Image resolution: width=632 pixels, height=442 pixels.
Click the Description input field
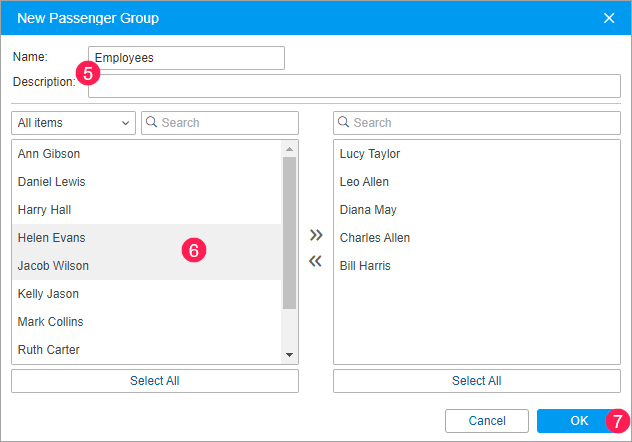pyautogui.click(x=354, y=86)
